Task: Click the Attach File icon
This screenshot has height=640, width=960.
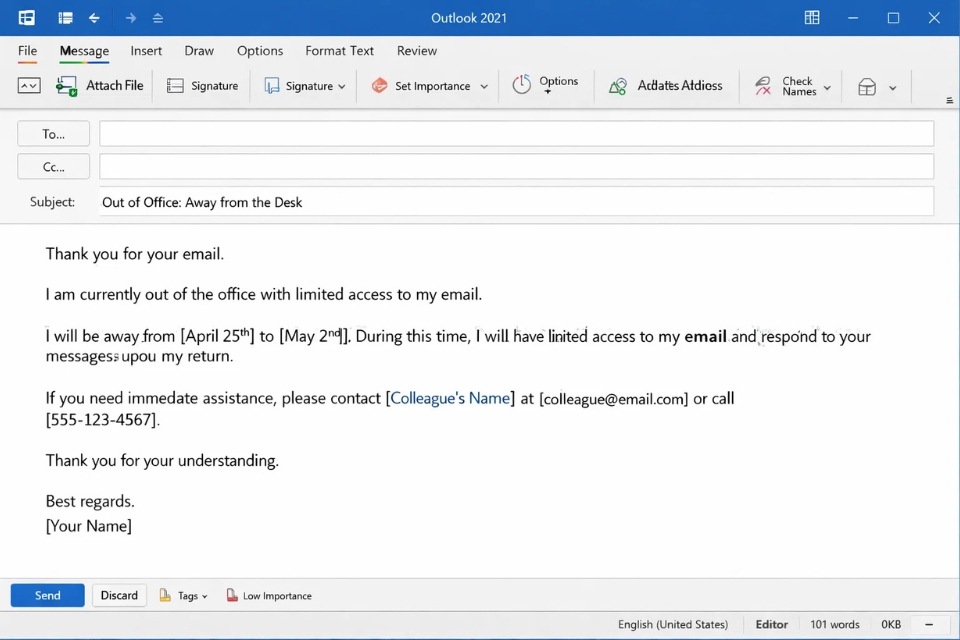Action: [x=66, y=86]
